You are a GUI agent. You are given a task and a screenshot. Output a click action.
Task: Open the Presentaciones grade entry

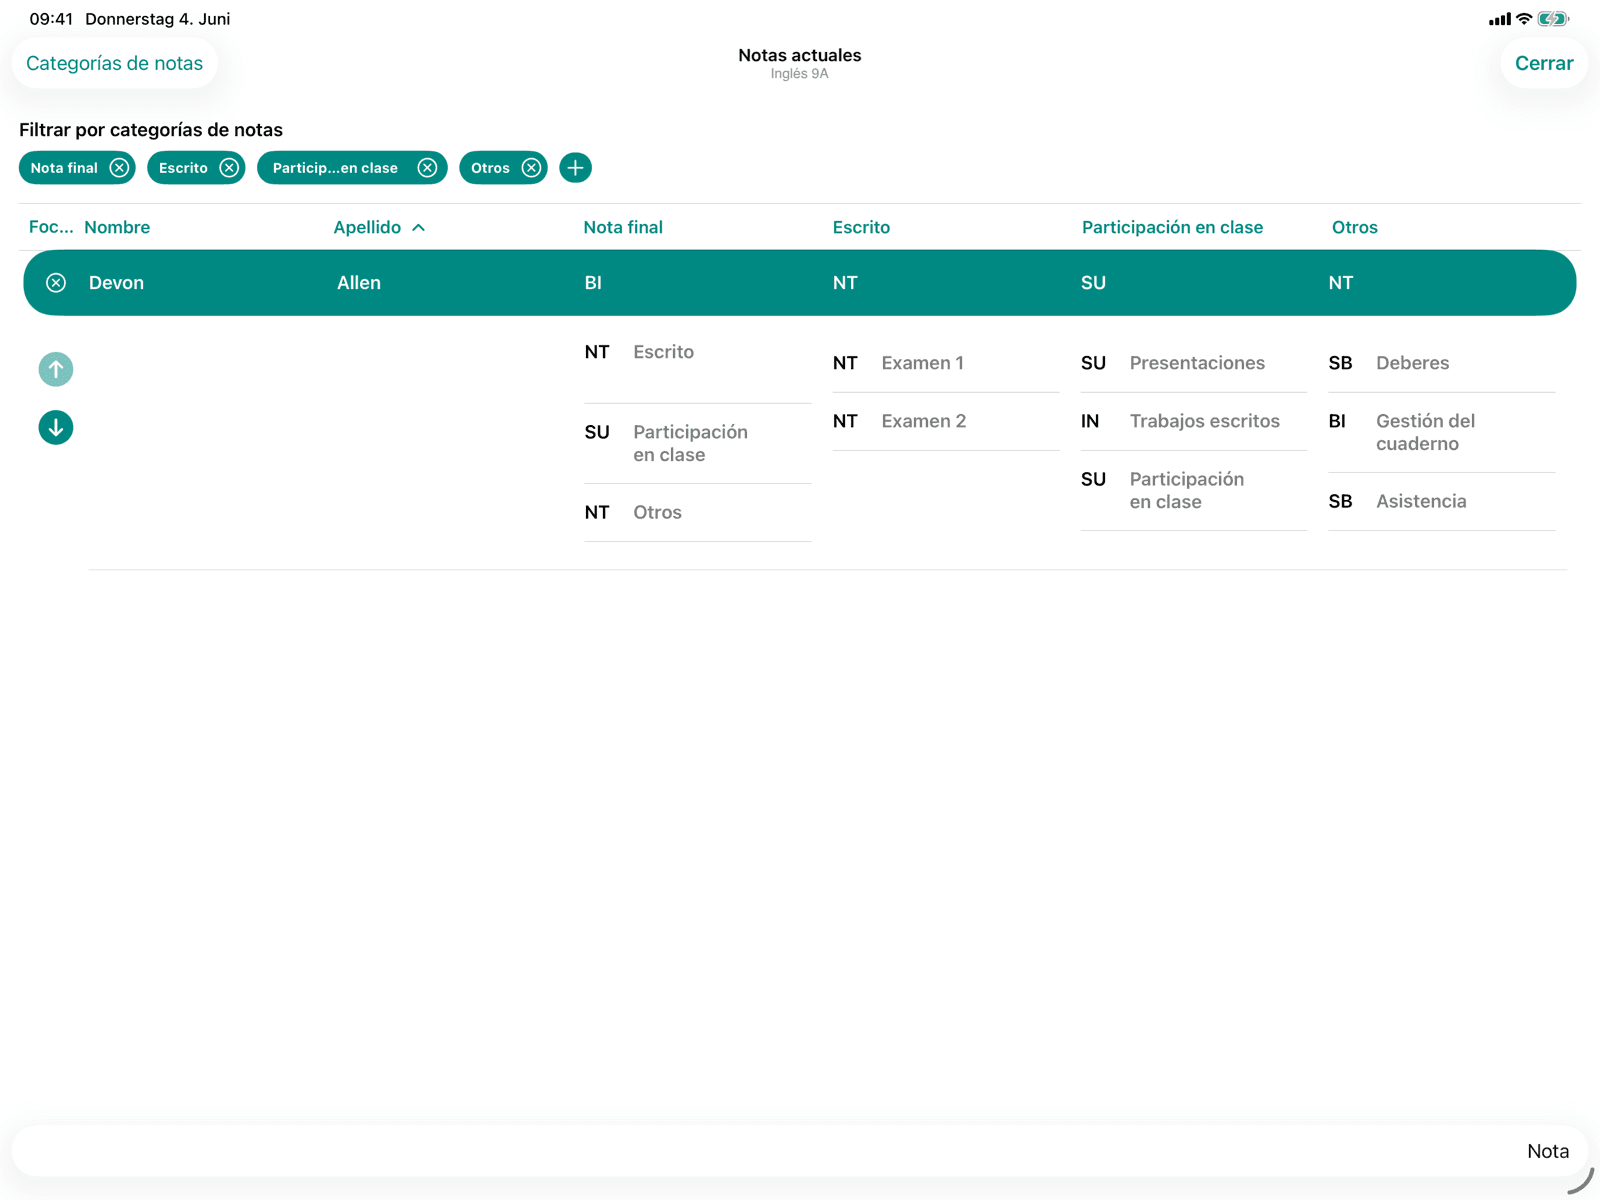[1193, 363]
